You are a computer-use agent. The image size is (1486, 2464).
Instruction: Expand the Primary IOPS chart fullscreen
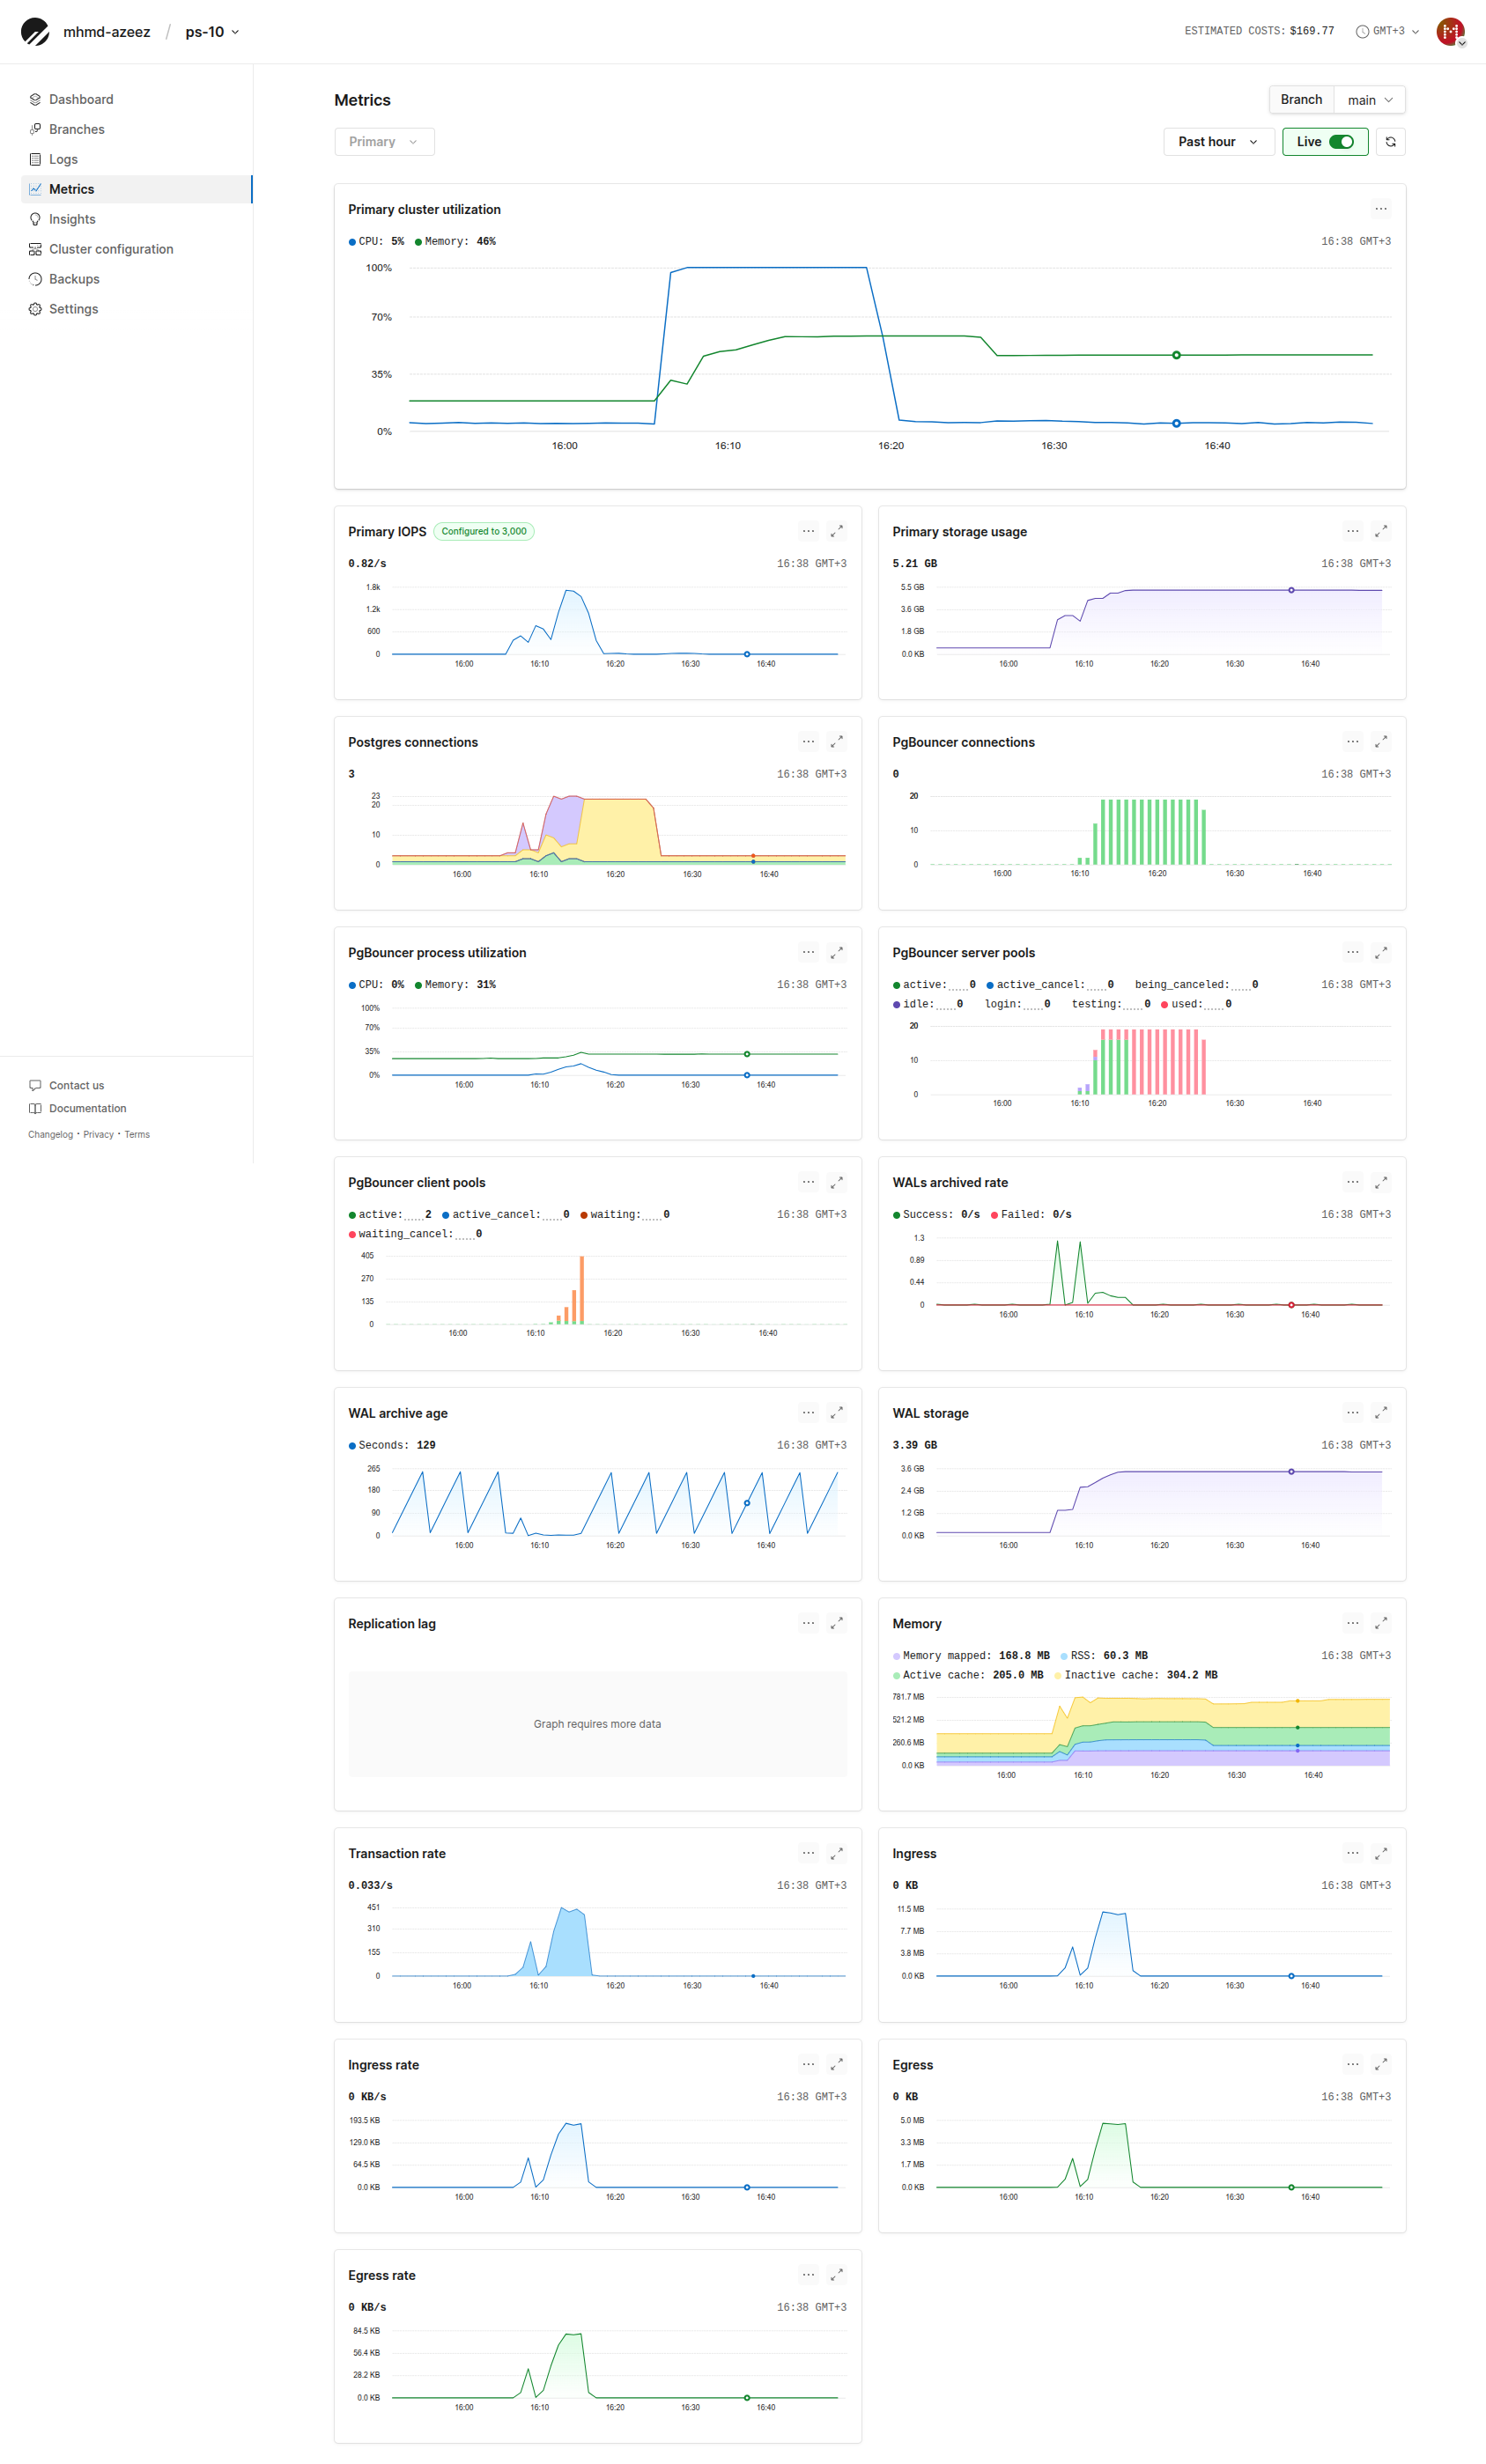(836, 532)
